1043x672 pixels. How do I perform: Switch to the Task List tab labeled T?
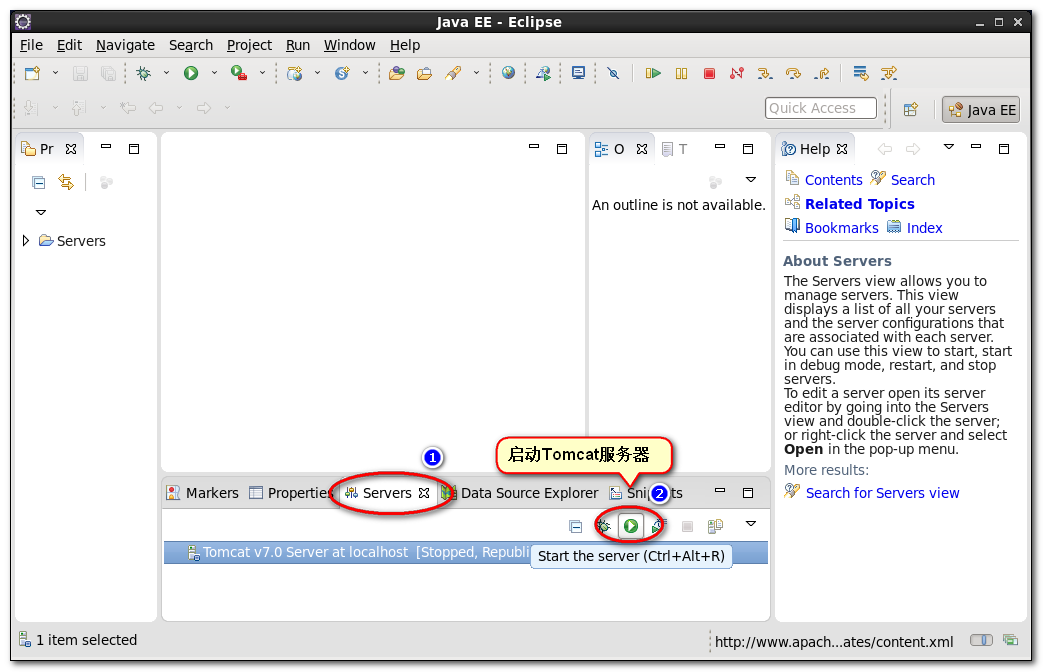pyautogui.click(x=674, y=149)
